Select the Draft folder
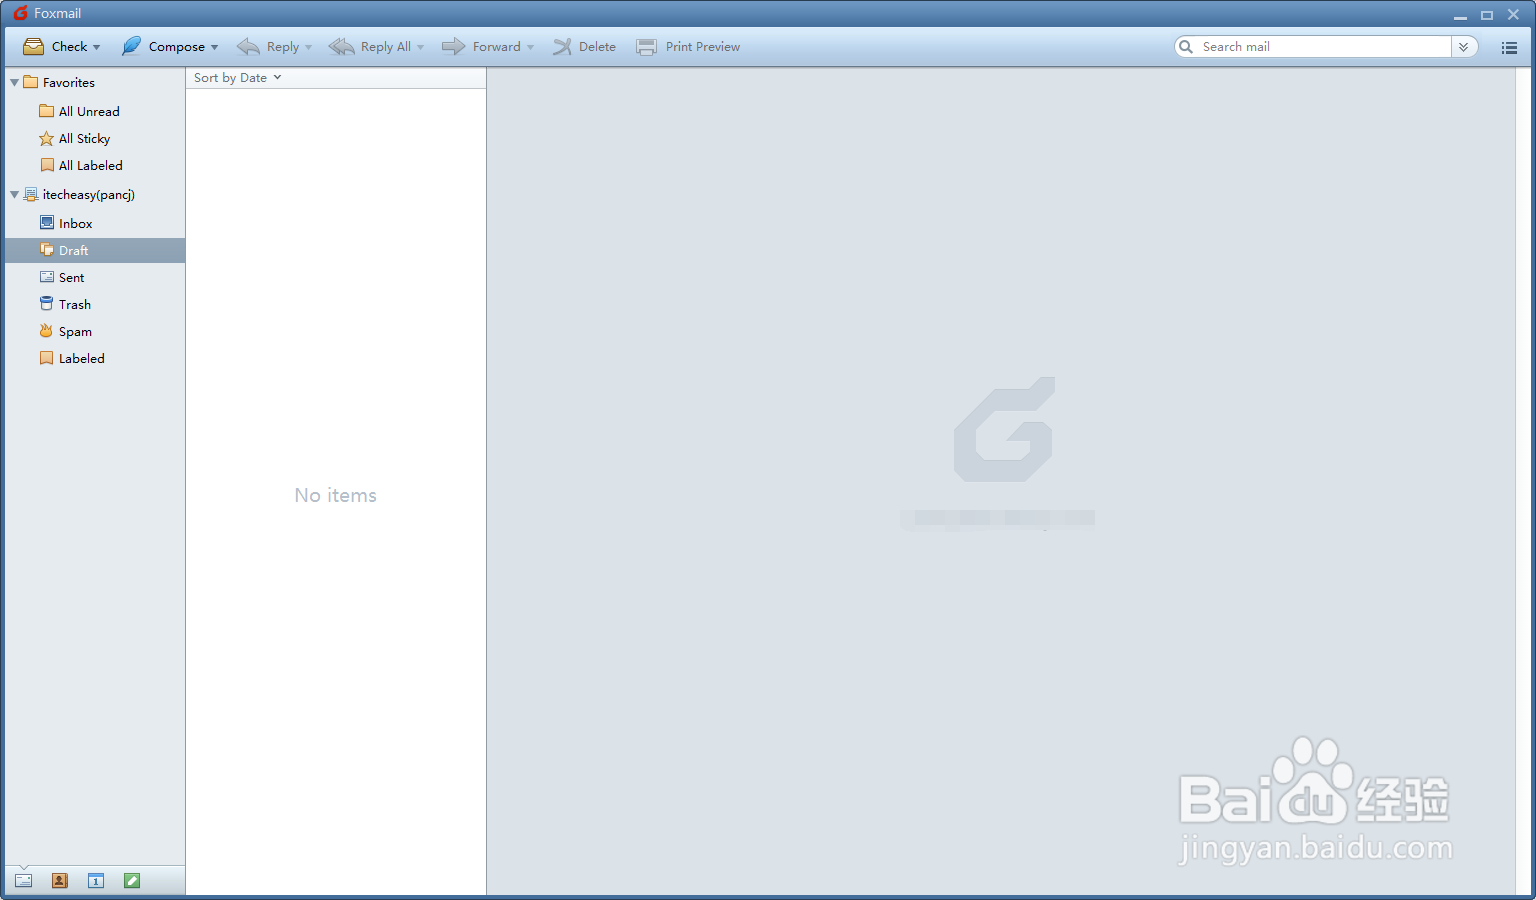 (x=95, y=251)
